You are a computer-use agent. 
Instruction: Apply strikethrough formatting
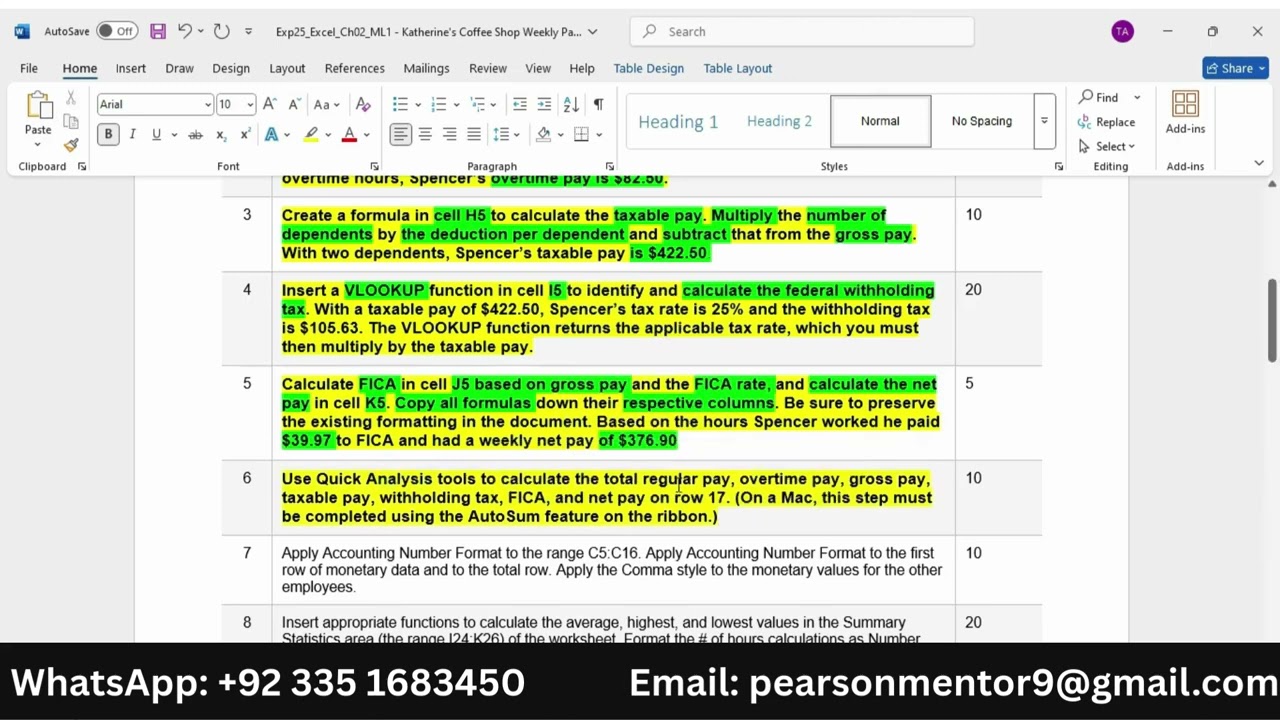[x=196, y=134]
